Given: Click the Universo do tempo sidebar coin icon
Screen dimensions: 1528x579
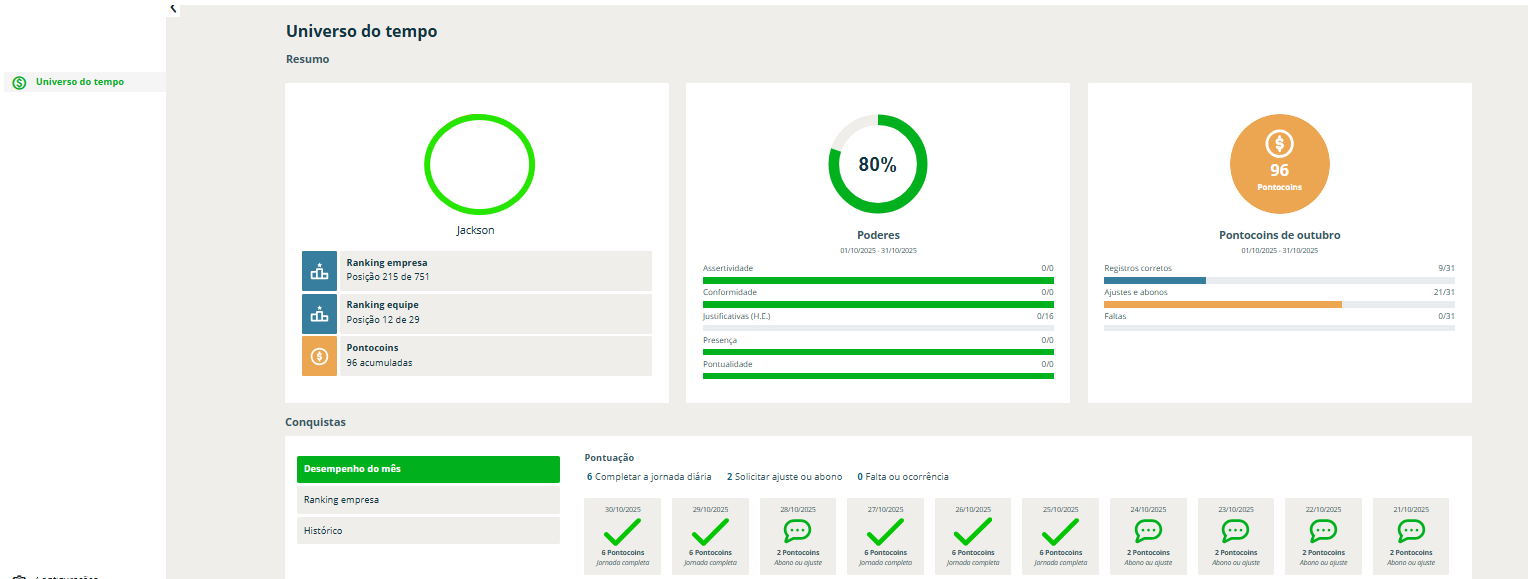Looking at the screenshot, I should point(19,82).
